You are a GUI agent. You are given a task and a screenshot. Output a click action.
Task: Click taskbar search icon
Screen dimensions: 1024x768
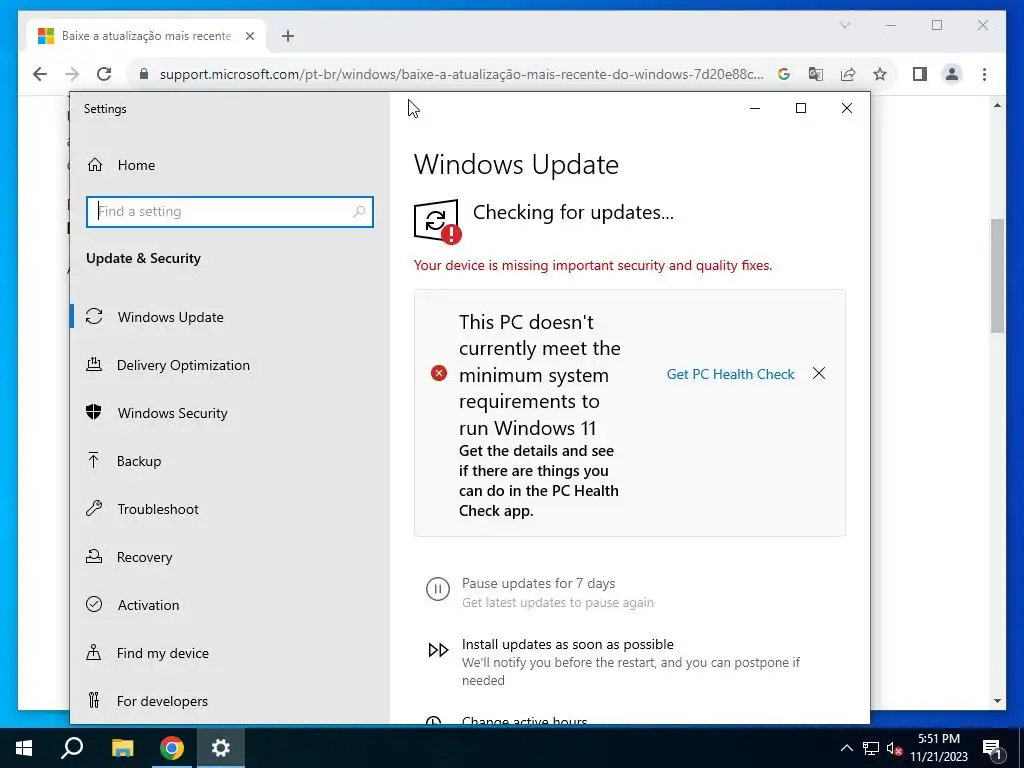pyautogui.click(x=72, y=748)
